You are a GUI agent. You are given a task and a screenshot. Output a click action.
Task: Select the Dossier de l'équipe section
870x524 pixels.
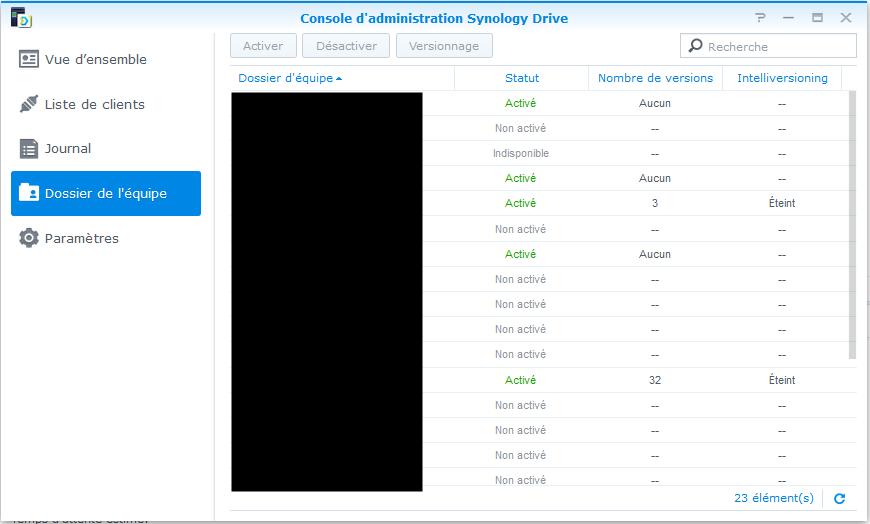pyautogui.click(x=106, y=193)
